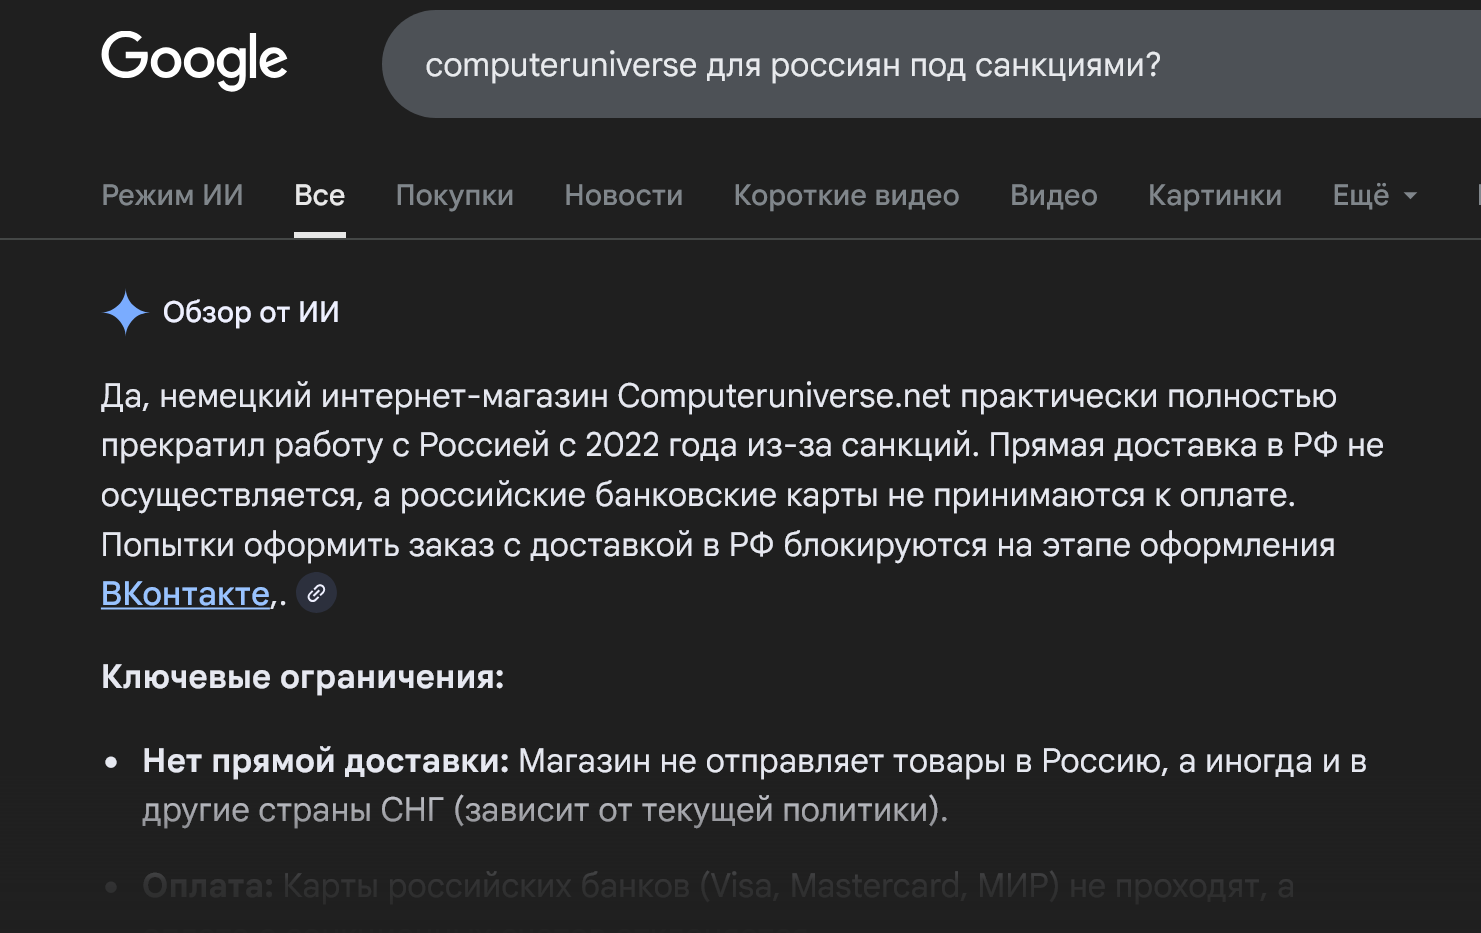Follow the ВКонтакте link

(185, 594)
